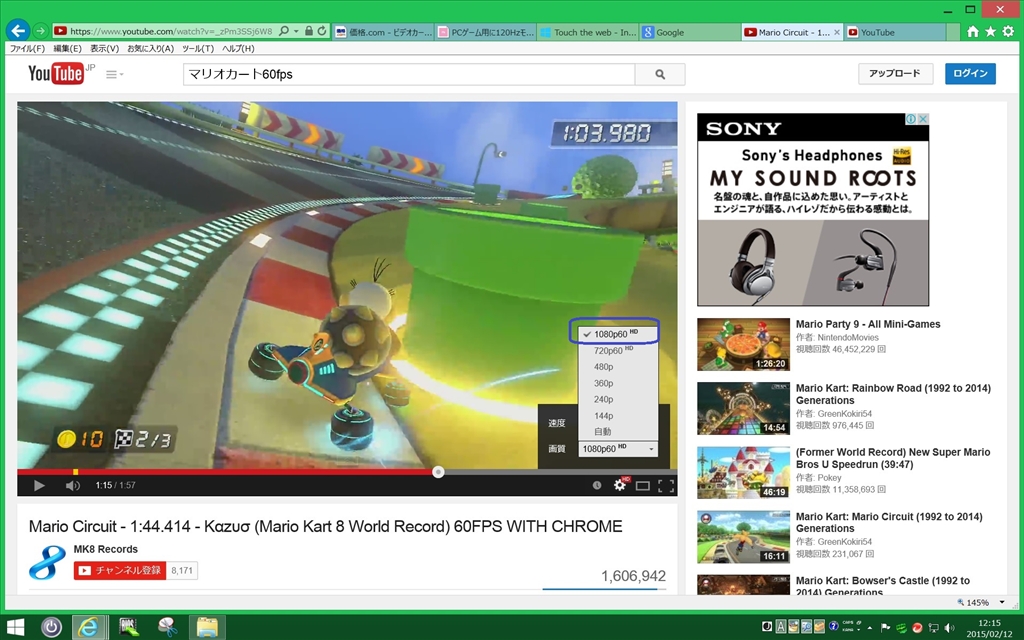Click the security lock icon in address bar
Viewport: 1024px width, 640px height.
point(309,31)
